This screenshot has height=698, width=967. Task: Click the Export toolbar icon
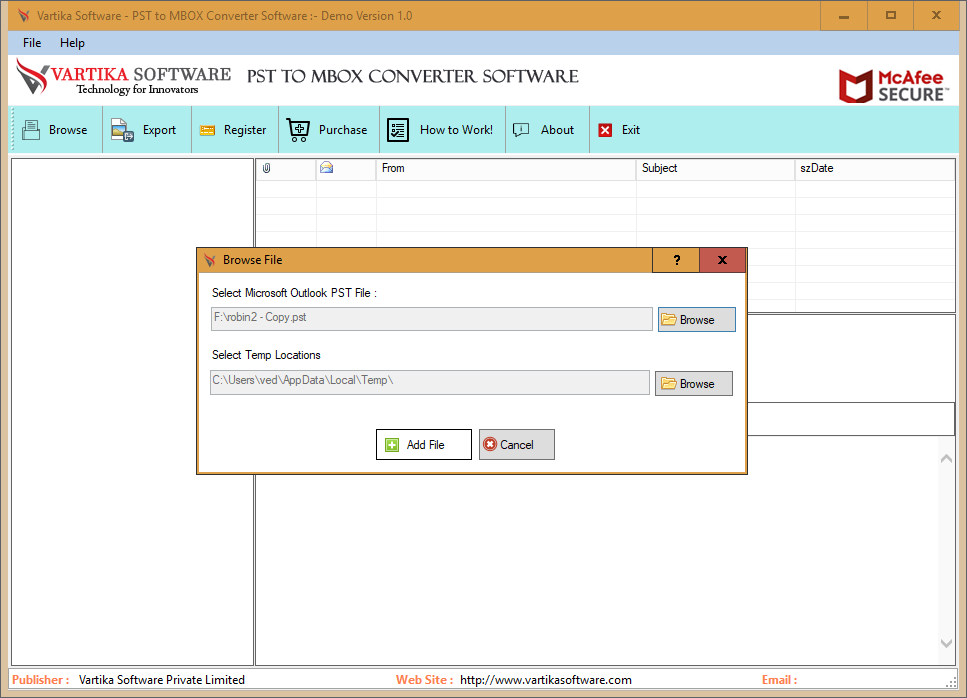pos(122,130)
